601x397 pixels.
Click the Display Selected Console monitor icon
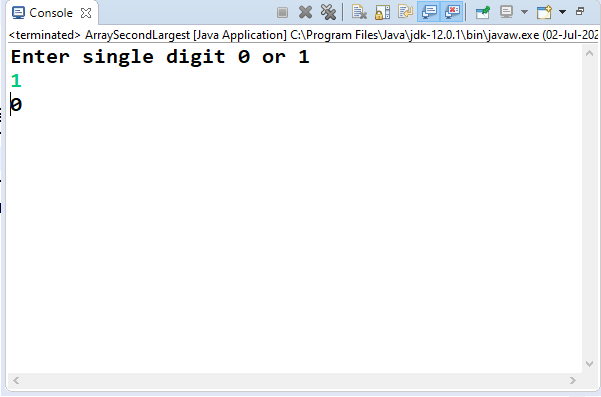point(506,12)
